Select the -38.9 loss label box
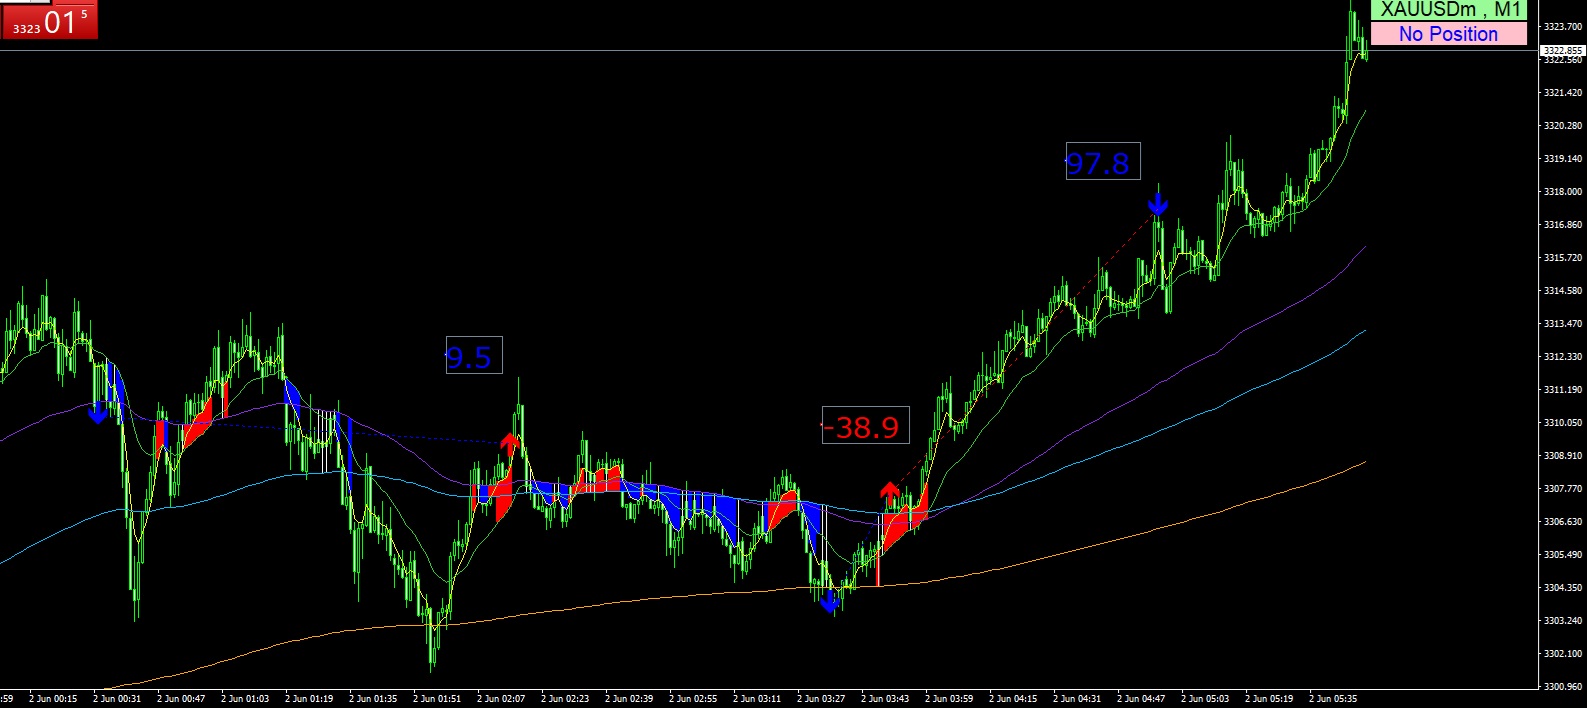 865,426
